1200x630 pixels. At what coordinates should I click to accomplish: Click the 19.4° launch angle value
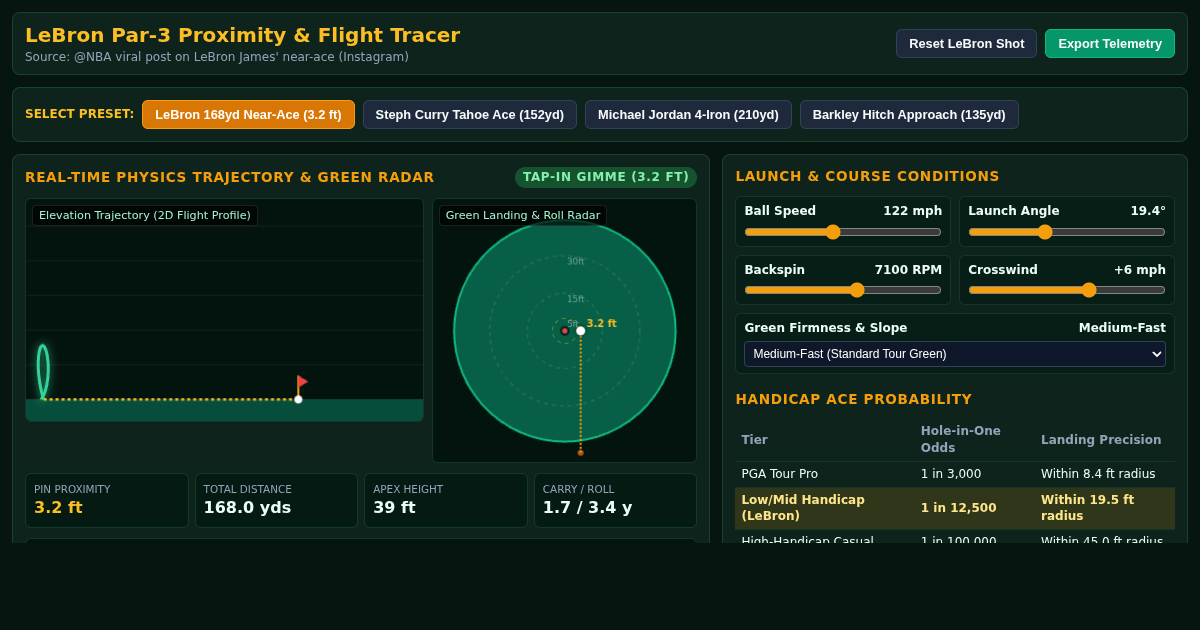(x=1148, y=211)
